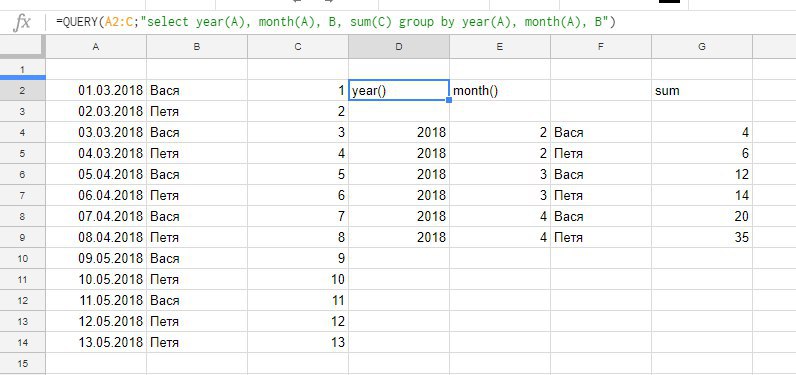
Task: Click cell with date 07.04.2018
Action: pyautogui.click(x=96, y=217)
